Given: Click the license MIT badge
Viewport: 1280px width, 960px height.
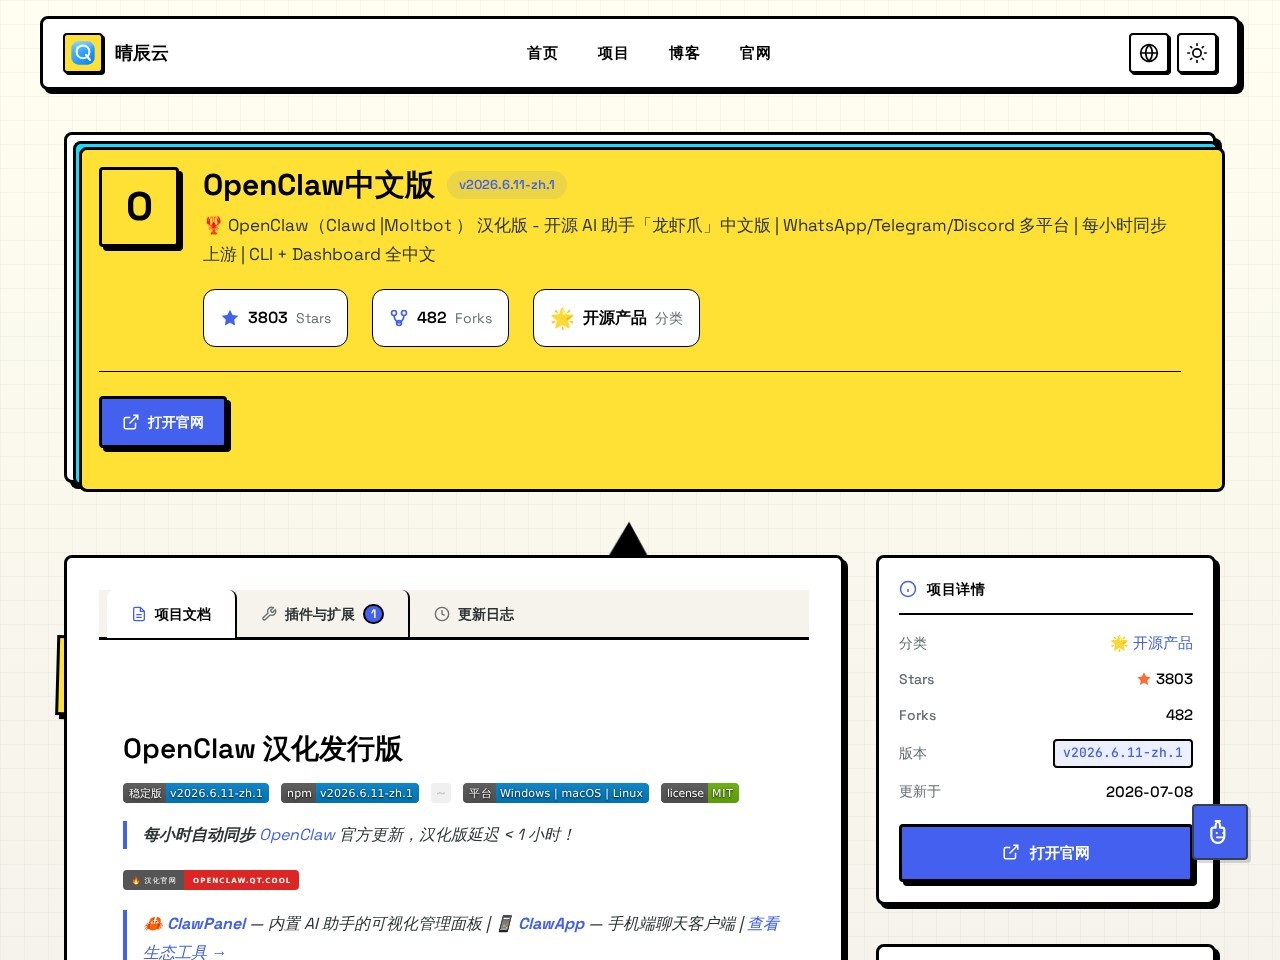Looking at the screenshot, I should tap(700, 793).
